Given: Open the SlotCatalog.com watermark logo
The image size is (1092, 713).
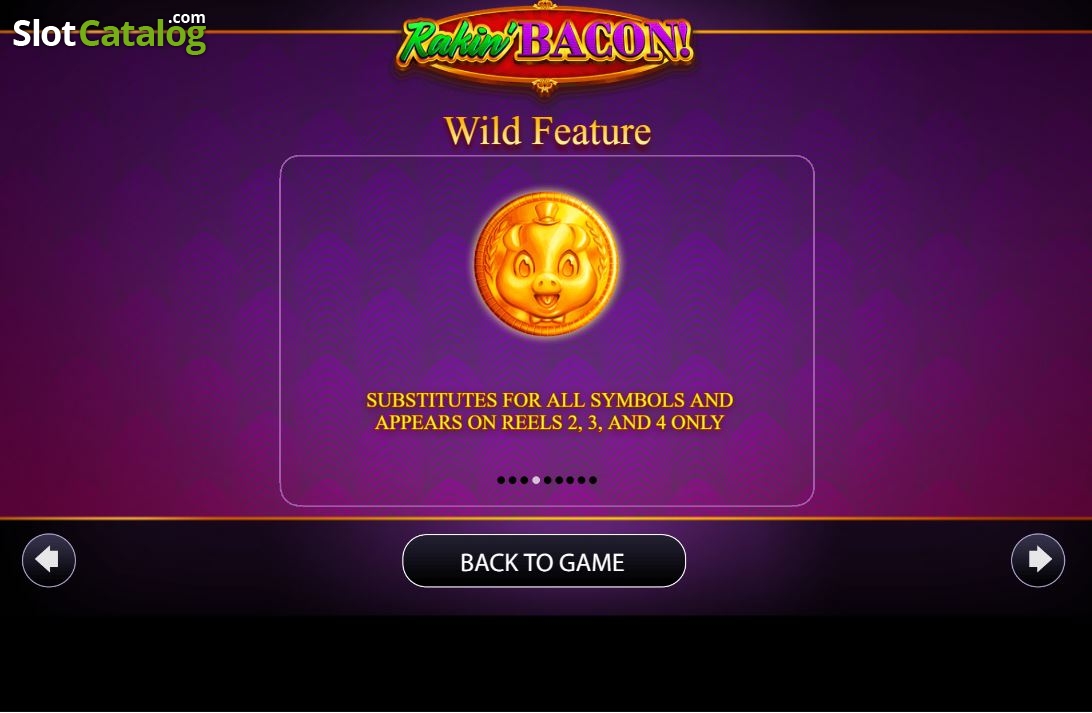Looking at the screenshot, I should coord(109,33).
